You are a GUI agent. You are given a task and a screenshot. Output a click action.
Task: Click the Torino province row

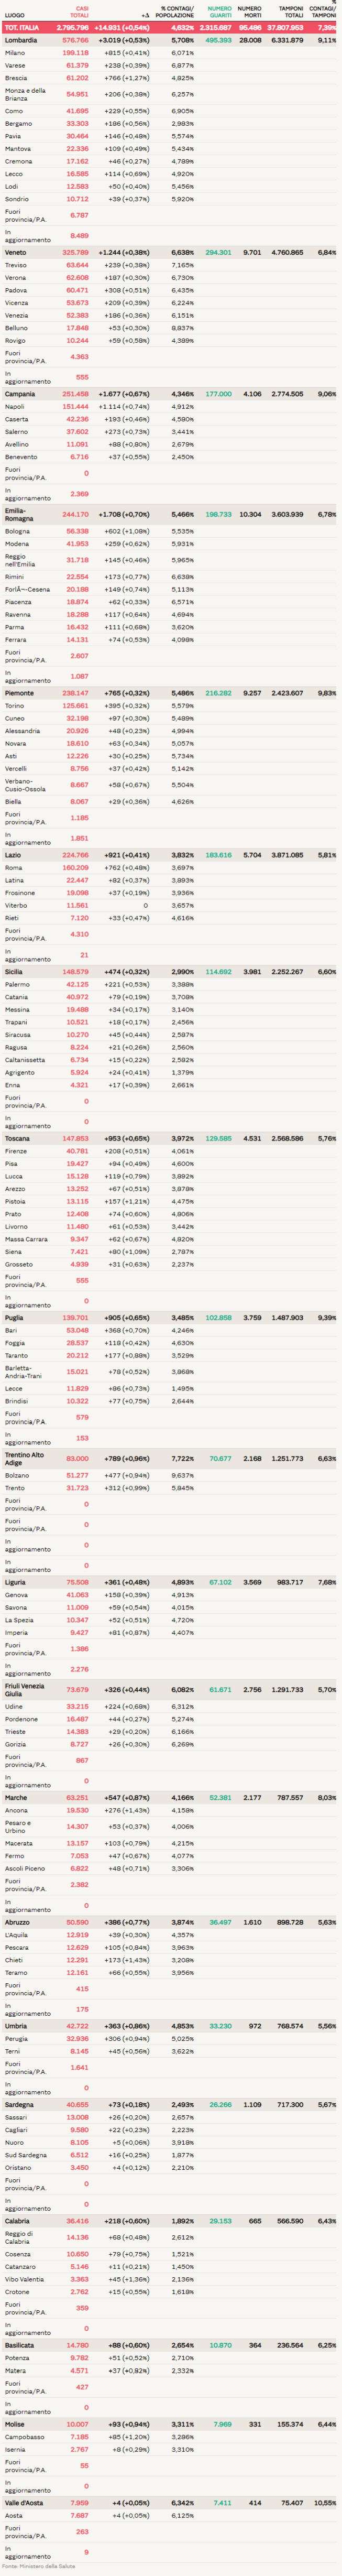(15, 706)
